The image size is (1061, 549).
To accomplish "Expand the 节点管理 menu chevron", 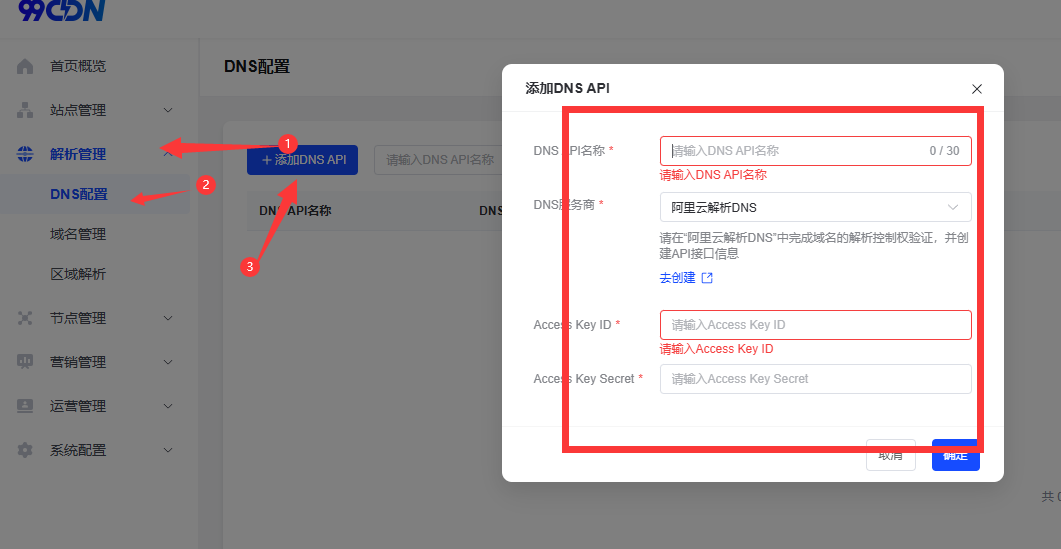I will (x=168, y=318).
